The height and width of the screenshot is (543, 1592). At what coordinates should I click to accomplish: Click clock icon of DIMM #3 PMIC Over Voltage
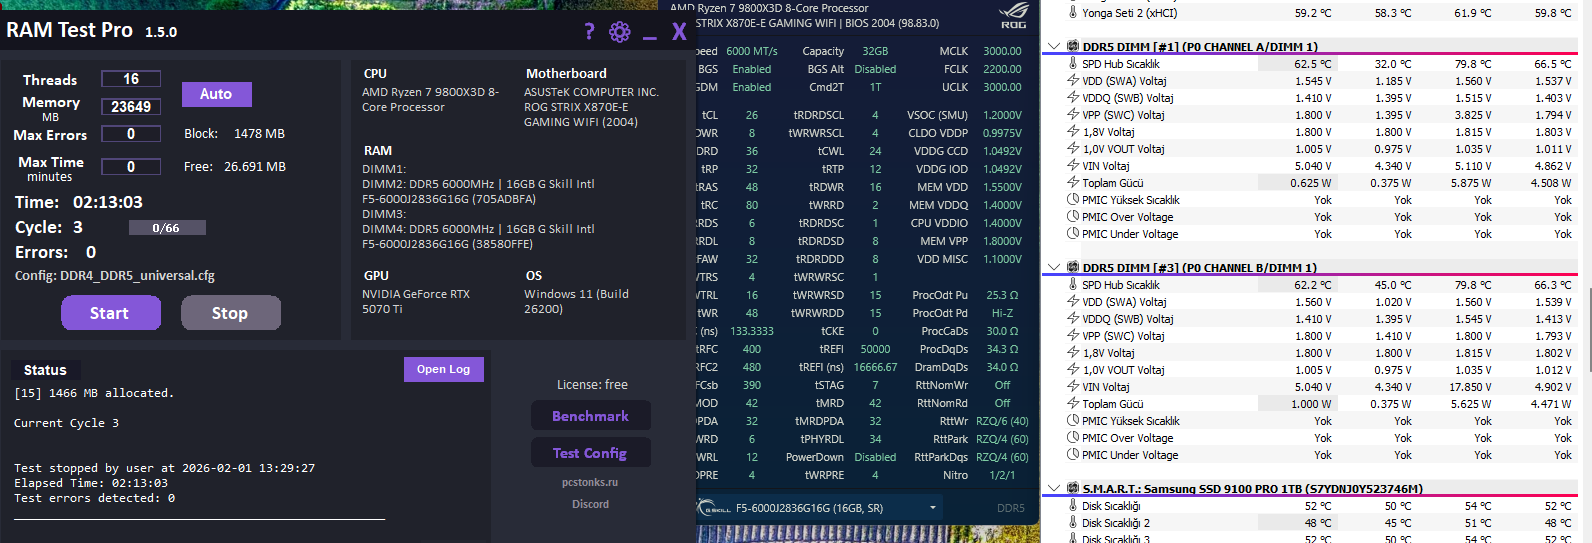[1073, 438]
